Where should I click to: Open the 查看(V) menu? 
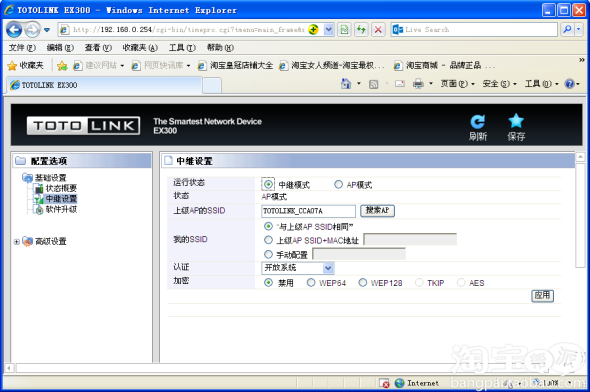(98, 48)
